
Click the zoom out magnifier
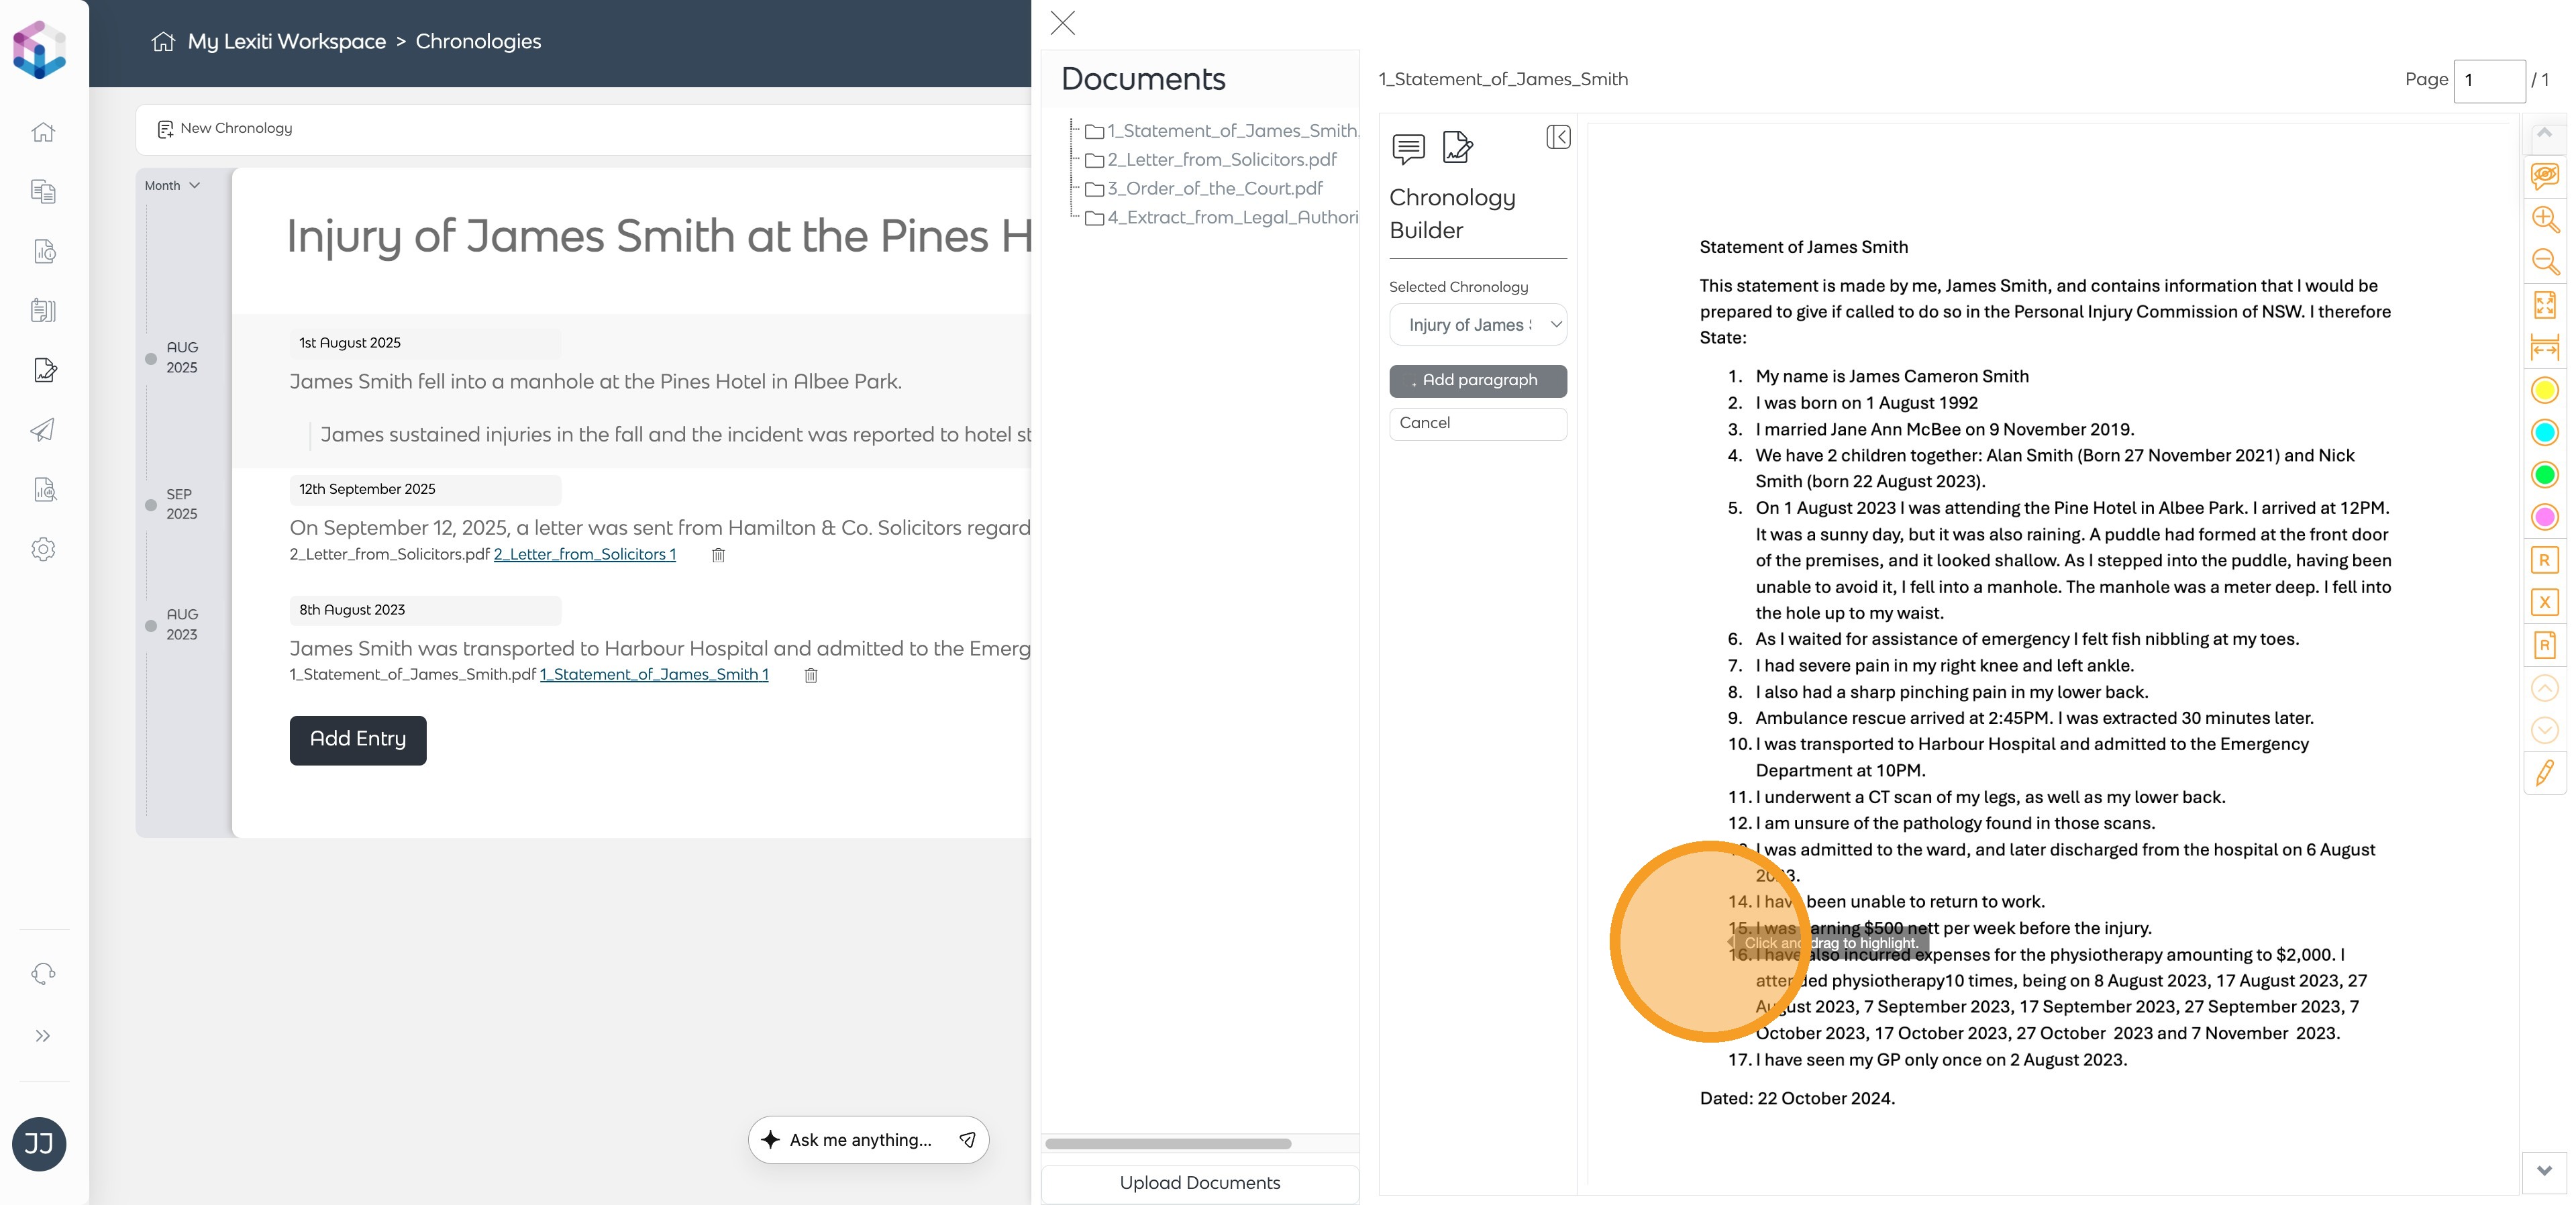pos(2544,262)
